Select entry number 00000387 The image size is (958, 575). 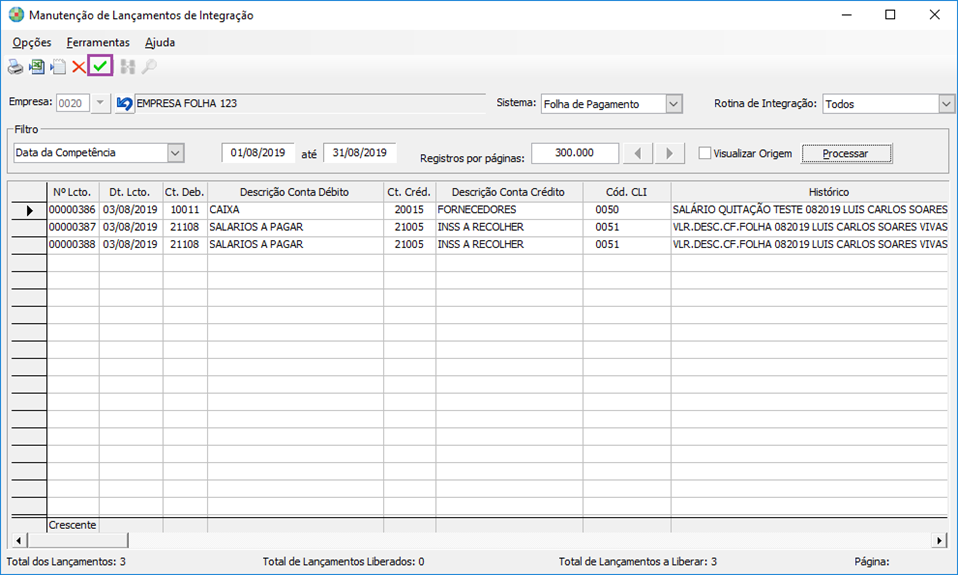coord(73,227)
